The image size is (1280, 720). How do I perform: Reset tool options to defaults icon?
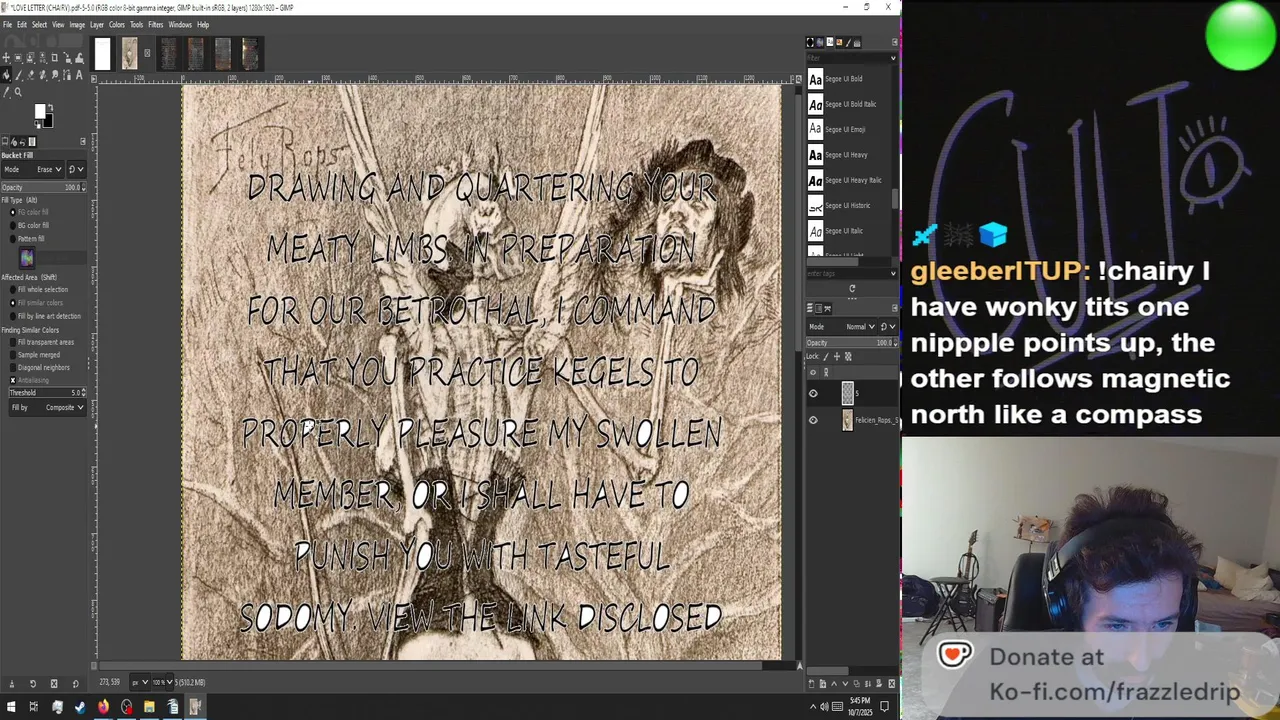[75, 684]
